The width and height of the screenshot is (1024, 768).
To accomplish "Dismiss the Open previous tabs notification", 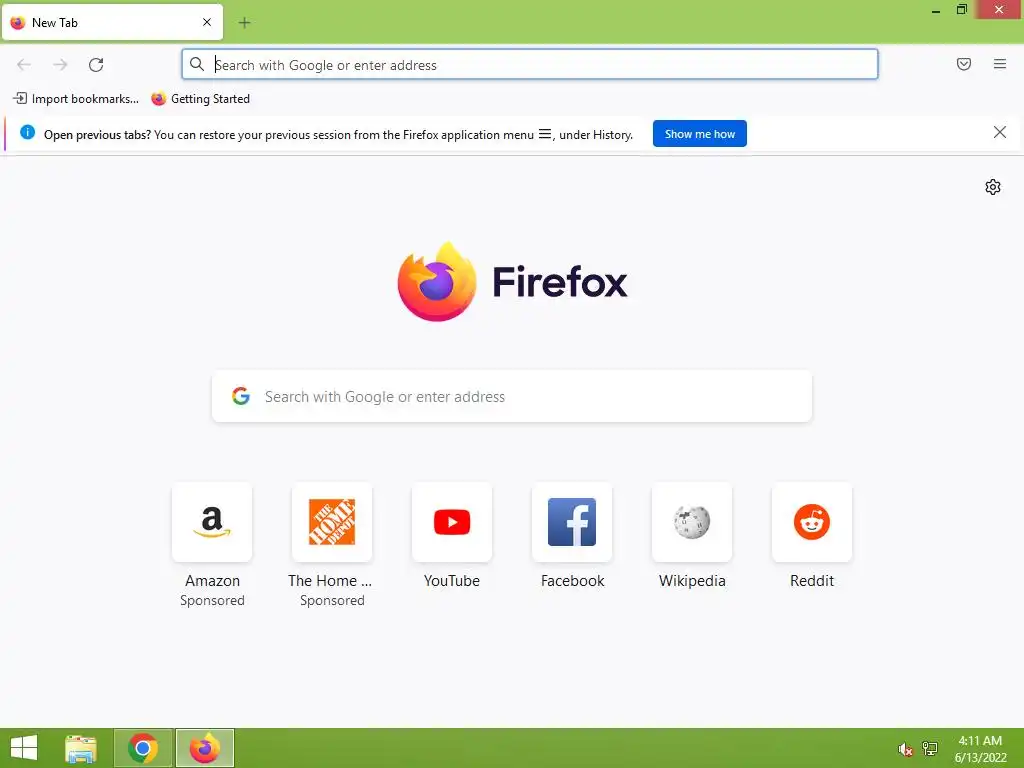I will click(x=999, y=133).
